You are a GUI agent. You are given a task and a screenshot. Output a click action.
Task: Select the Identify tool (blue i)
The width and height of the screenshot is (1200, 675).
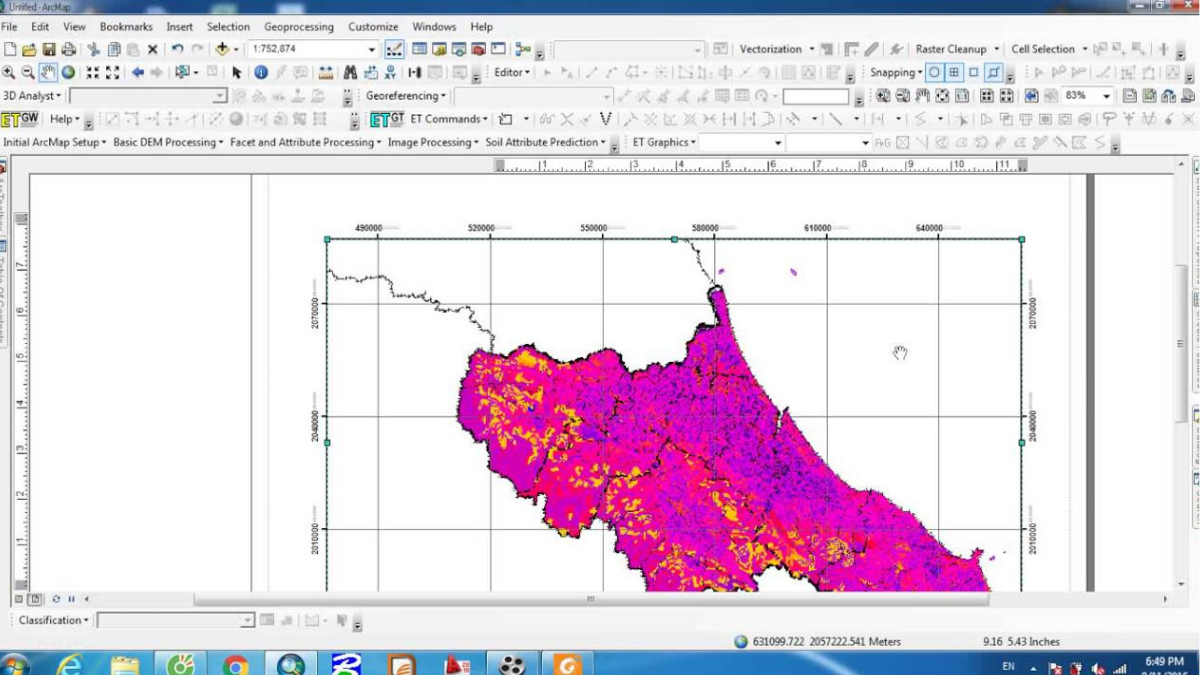[x=260, y=72]
